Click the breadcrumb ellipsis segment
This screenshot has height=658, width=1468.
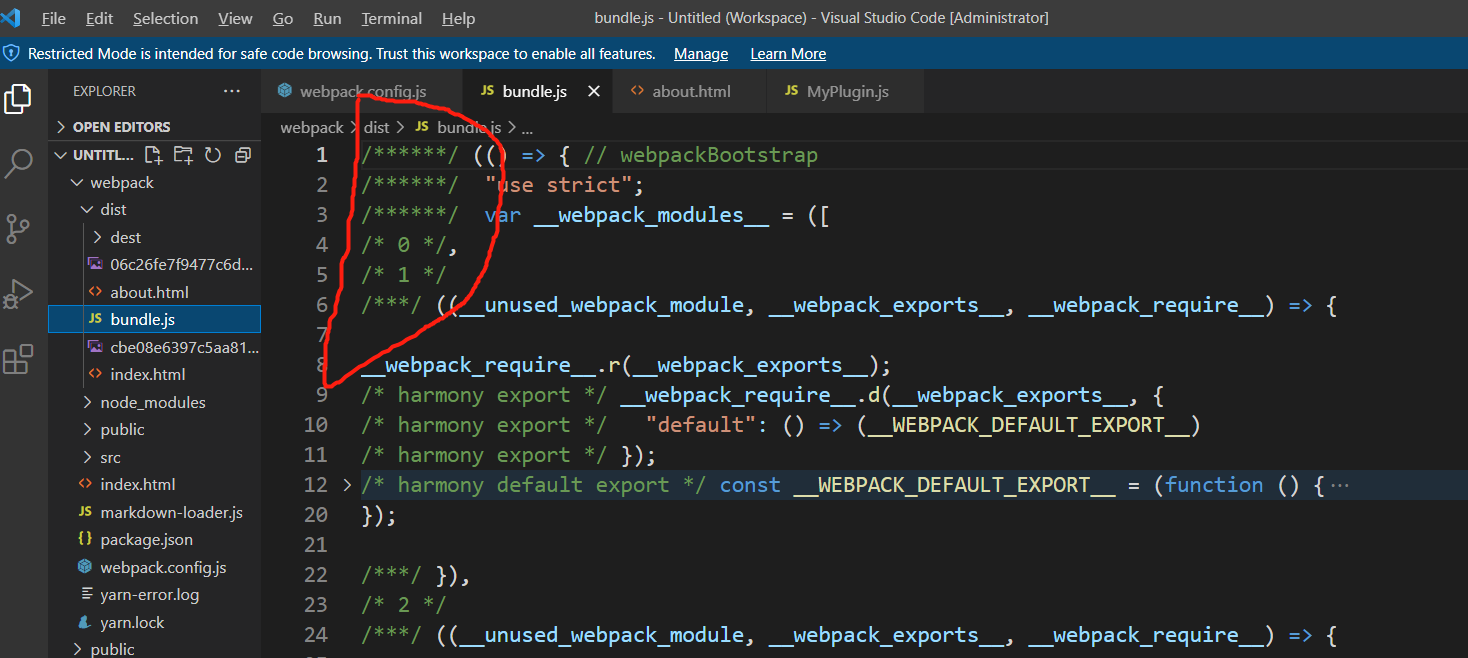[527, 128]
